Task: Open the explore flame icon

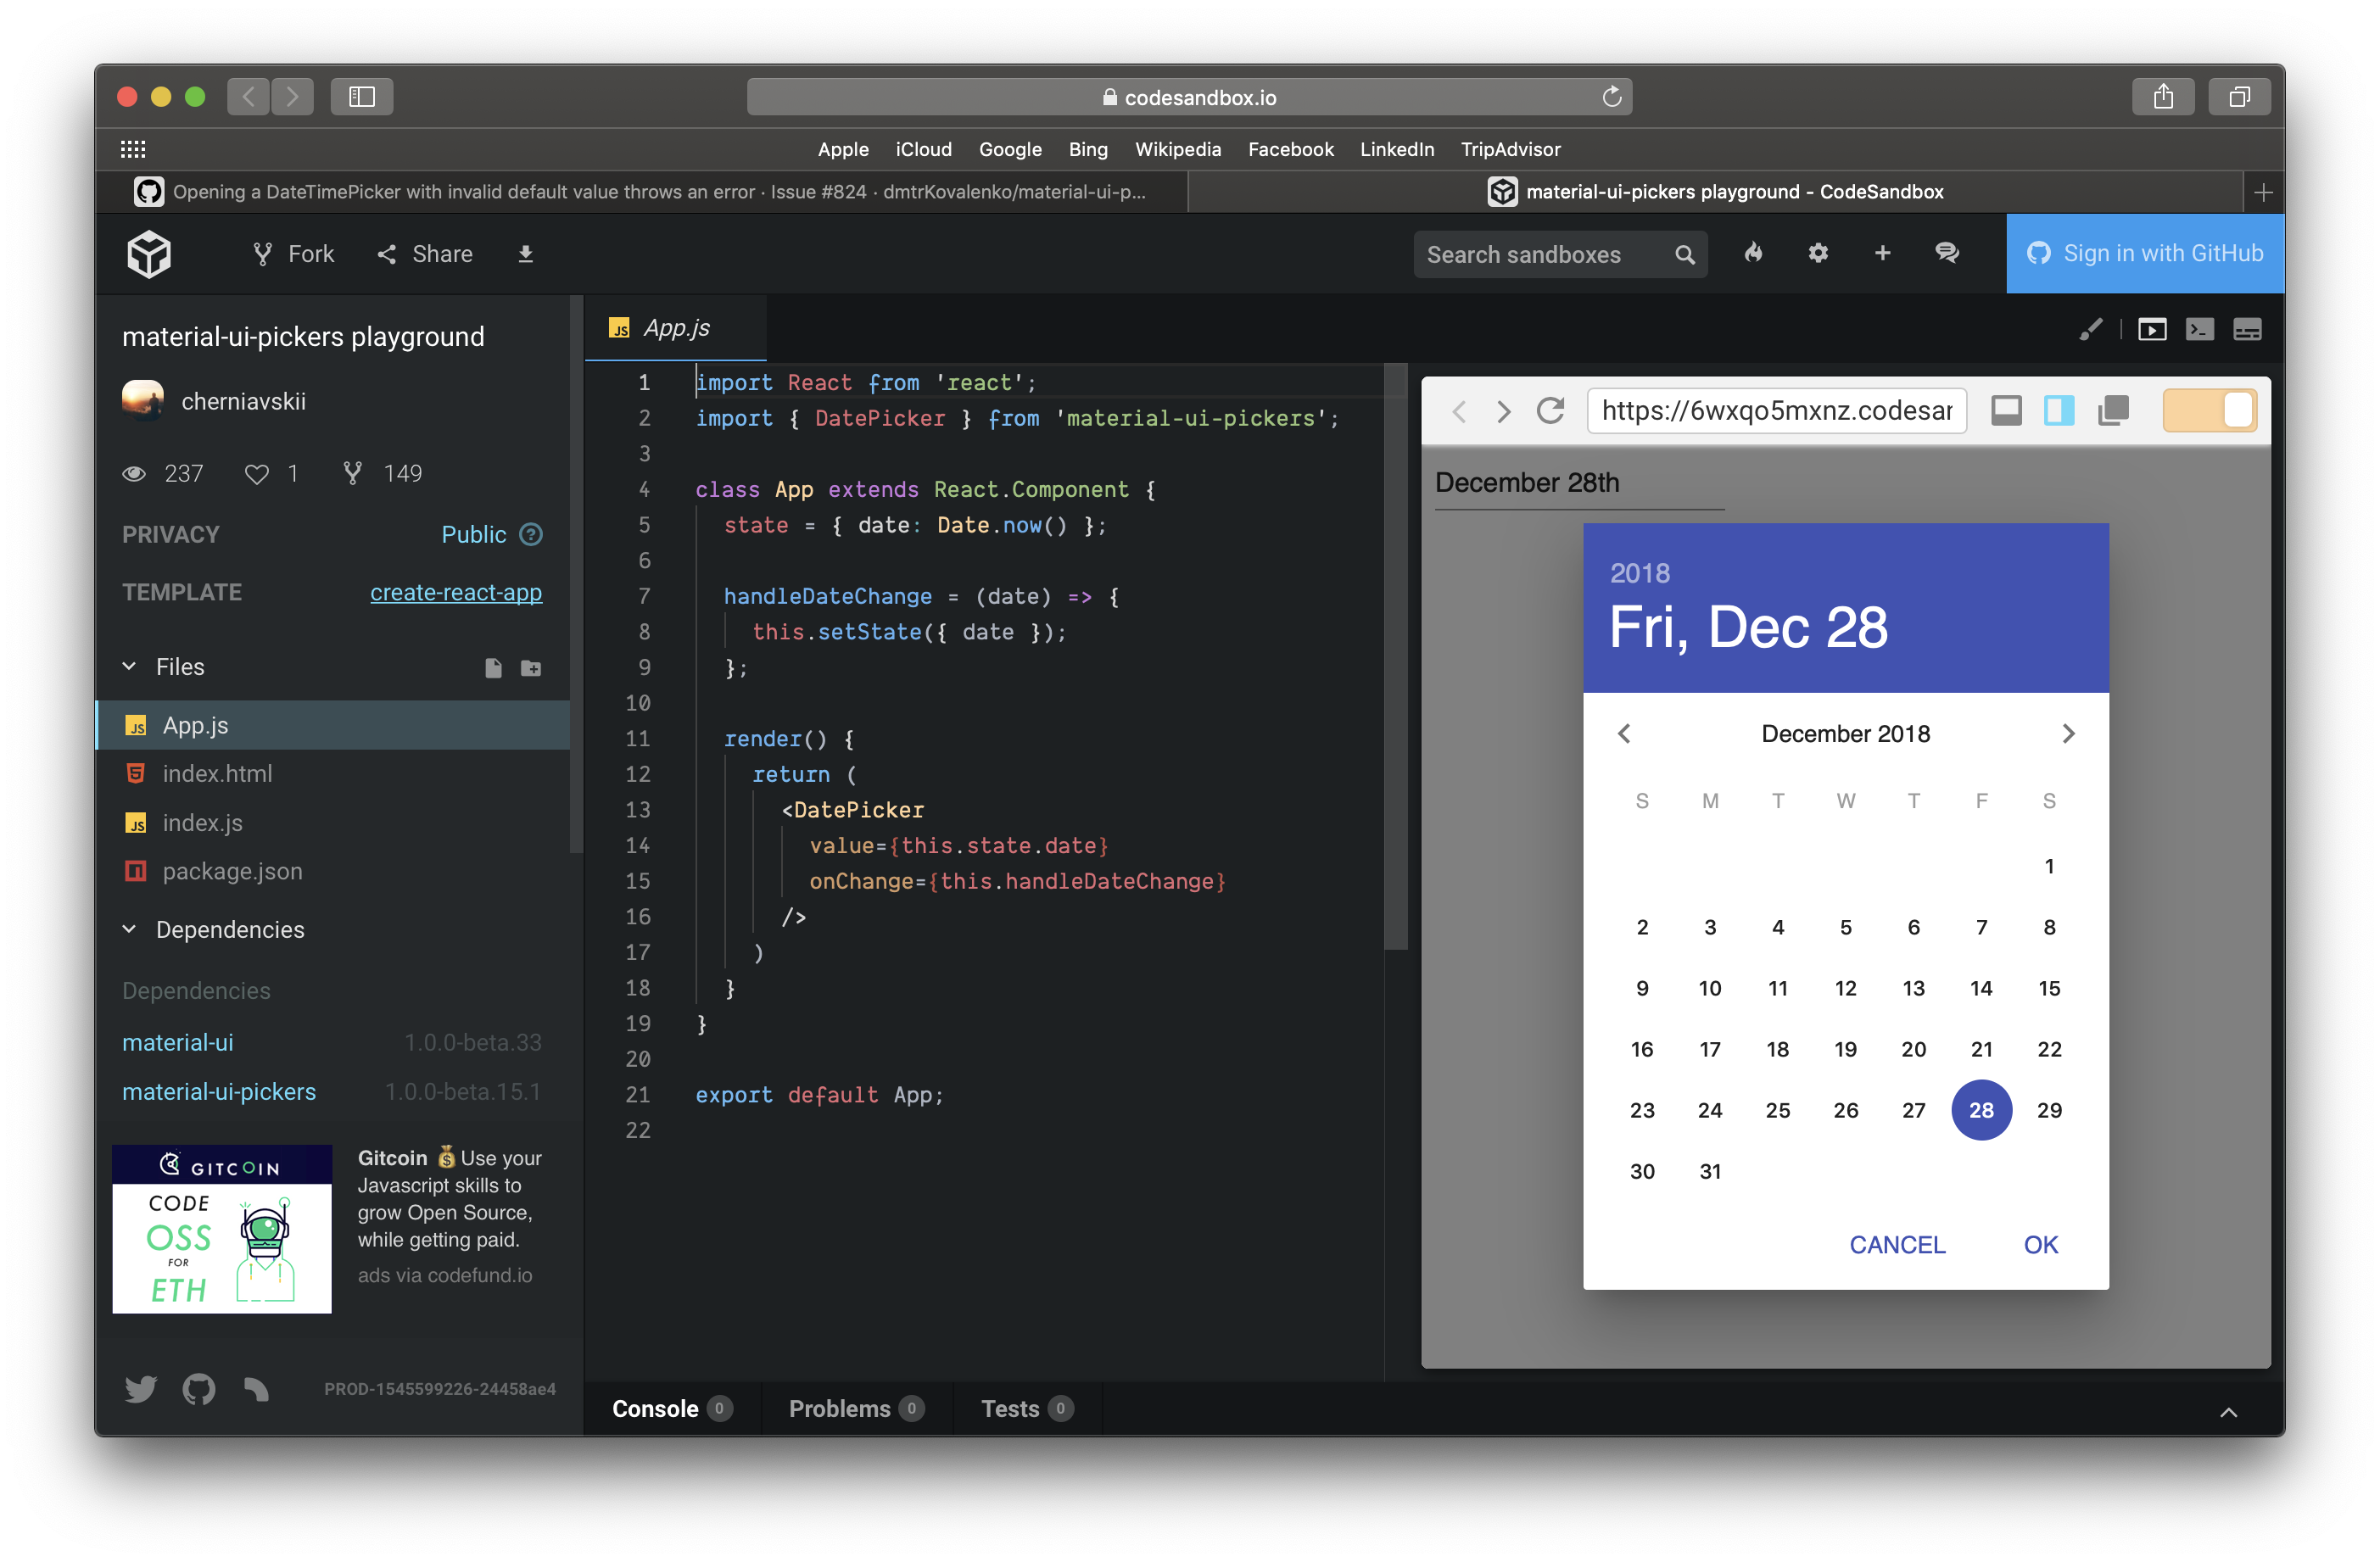Action: [1753, 253]
